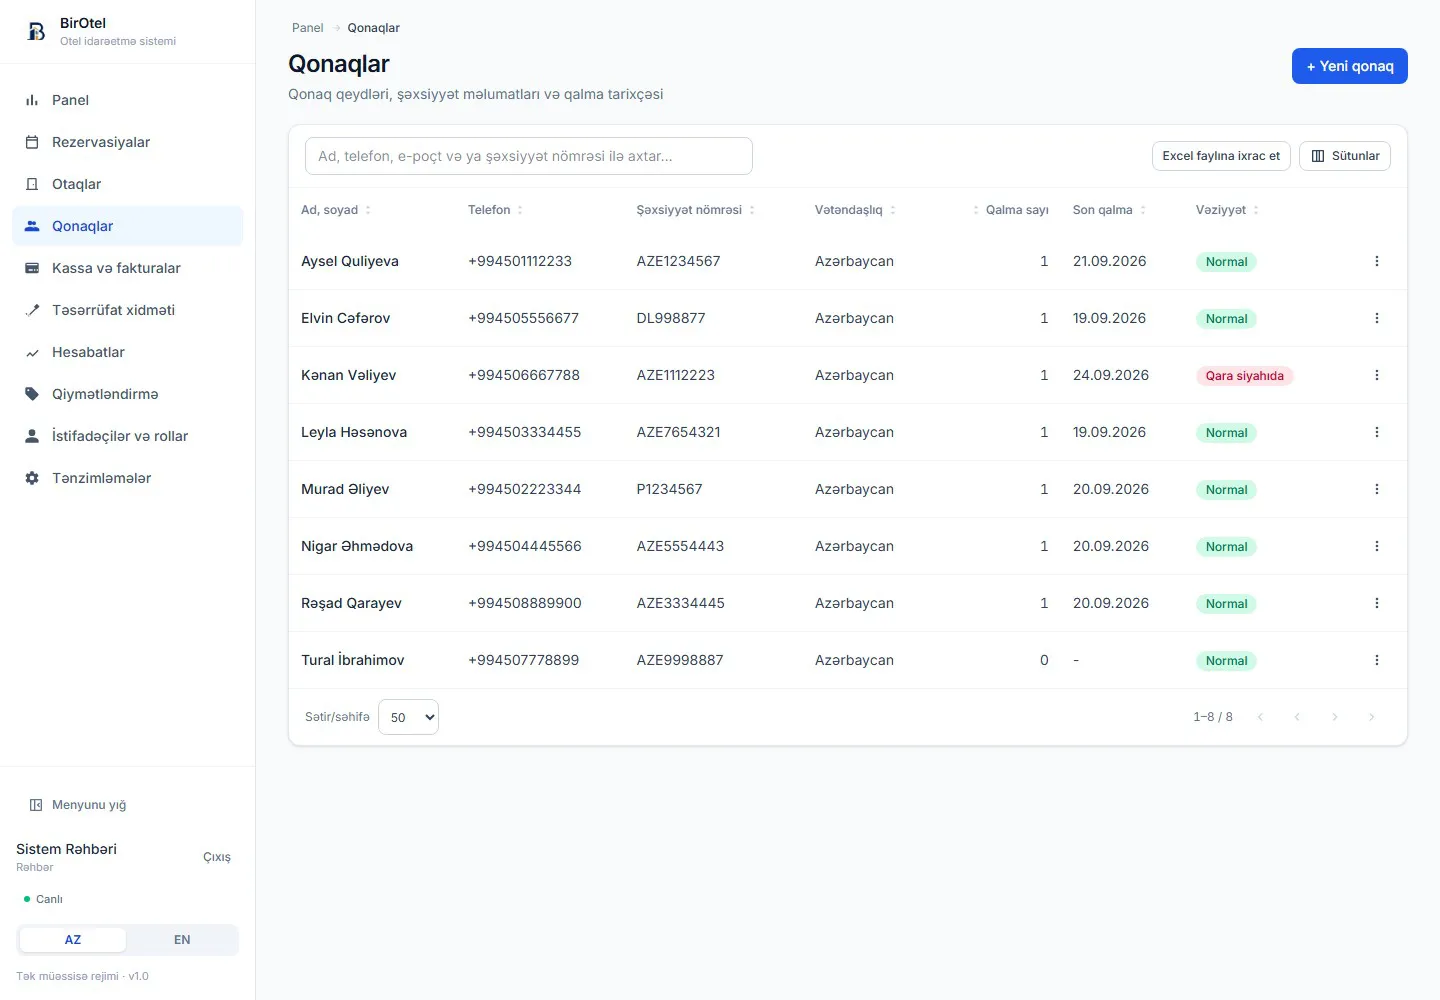Viewport: 1440px width, 1000px height.
Task: Open Rezervasiyalar in the sidebar
Action: pyautogui.click(x=127, y=142)
